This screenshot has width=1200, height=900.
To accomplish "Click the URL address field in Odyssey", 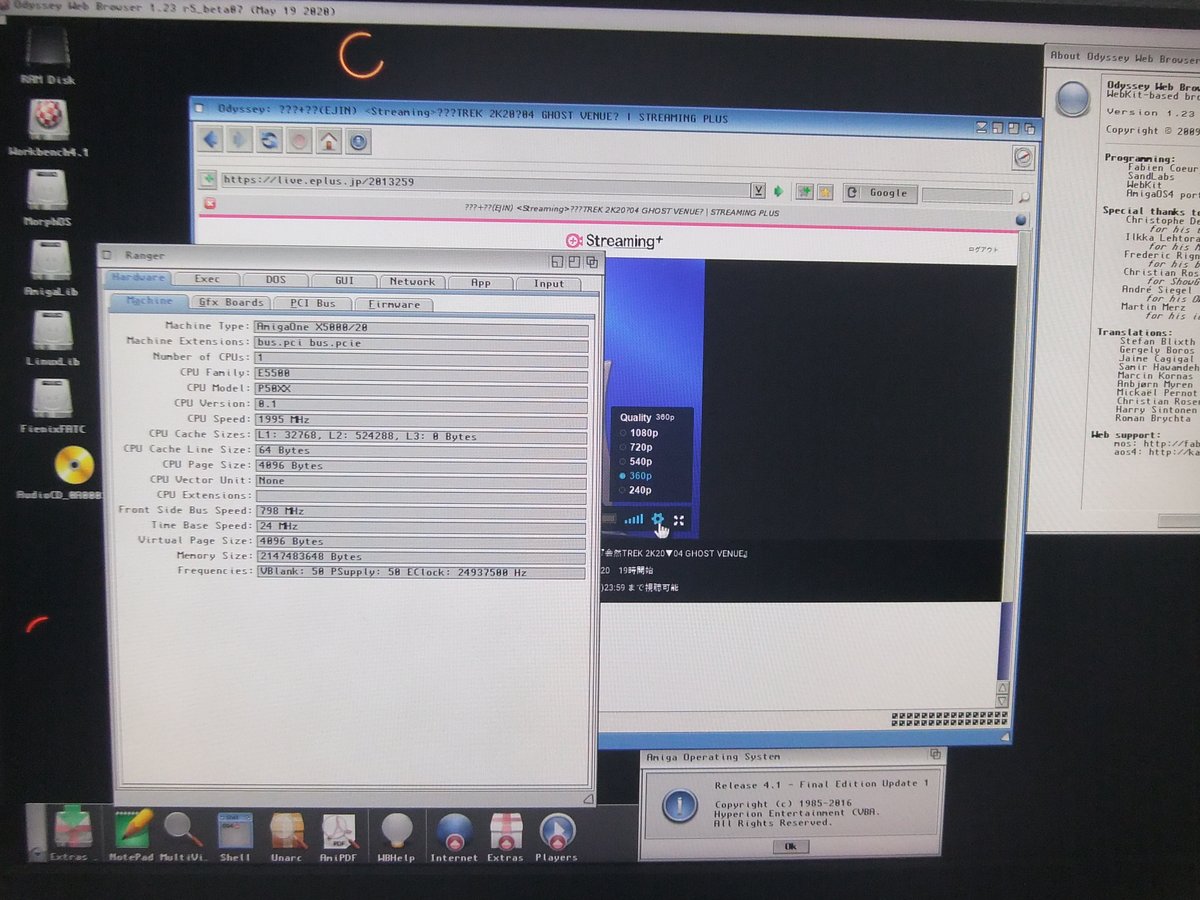I will coord(484,184).
